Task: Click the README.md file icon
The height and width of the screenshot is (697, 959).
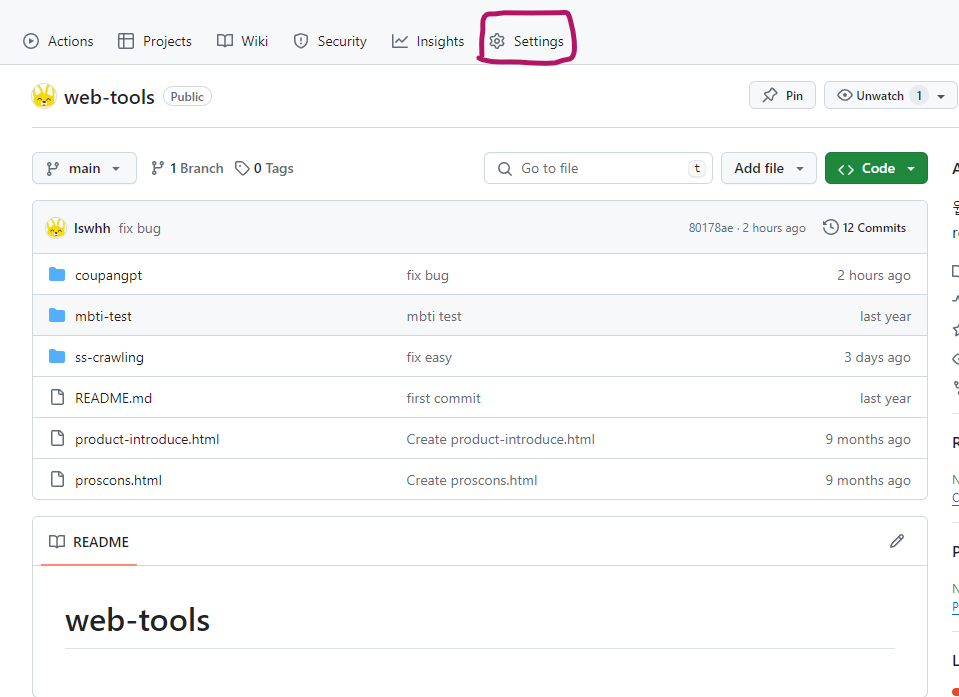Action: (x=57, y=397)
